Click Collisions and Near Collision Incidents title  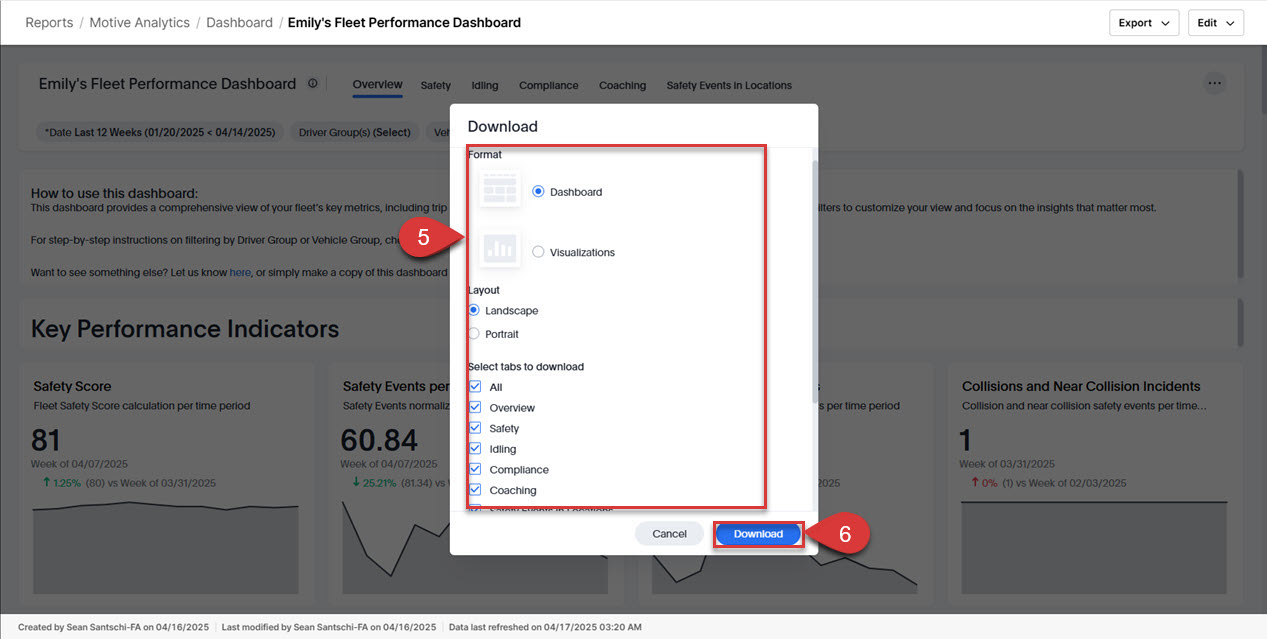point(1081,386)
